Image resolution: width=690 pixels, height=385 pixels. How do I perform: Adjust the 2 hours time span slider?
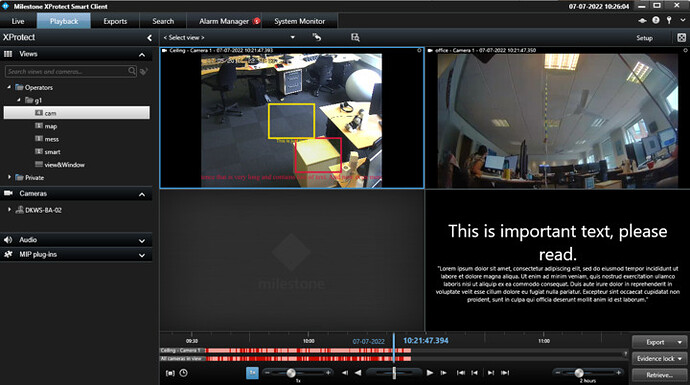[x=579, y=373]
